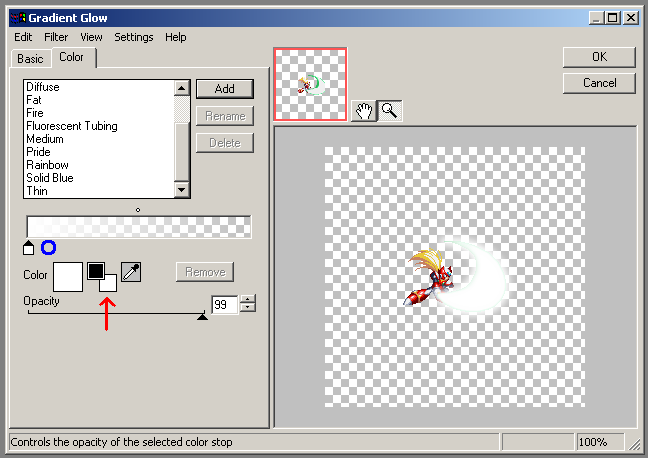This screenshot has width=648, height=458.
Task: Click the Opacity value field showing 99
Action: coord(224,305)
